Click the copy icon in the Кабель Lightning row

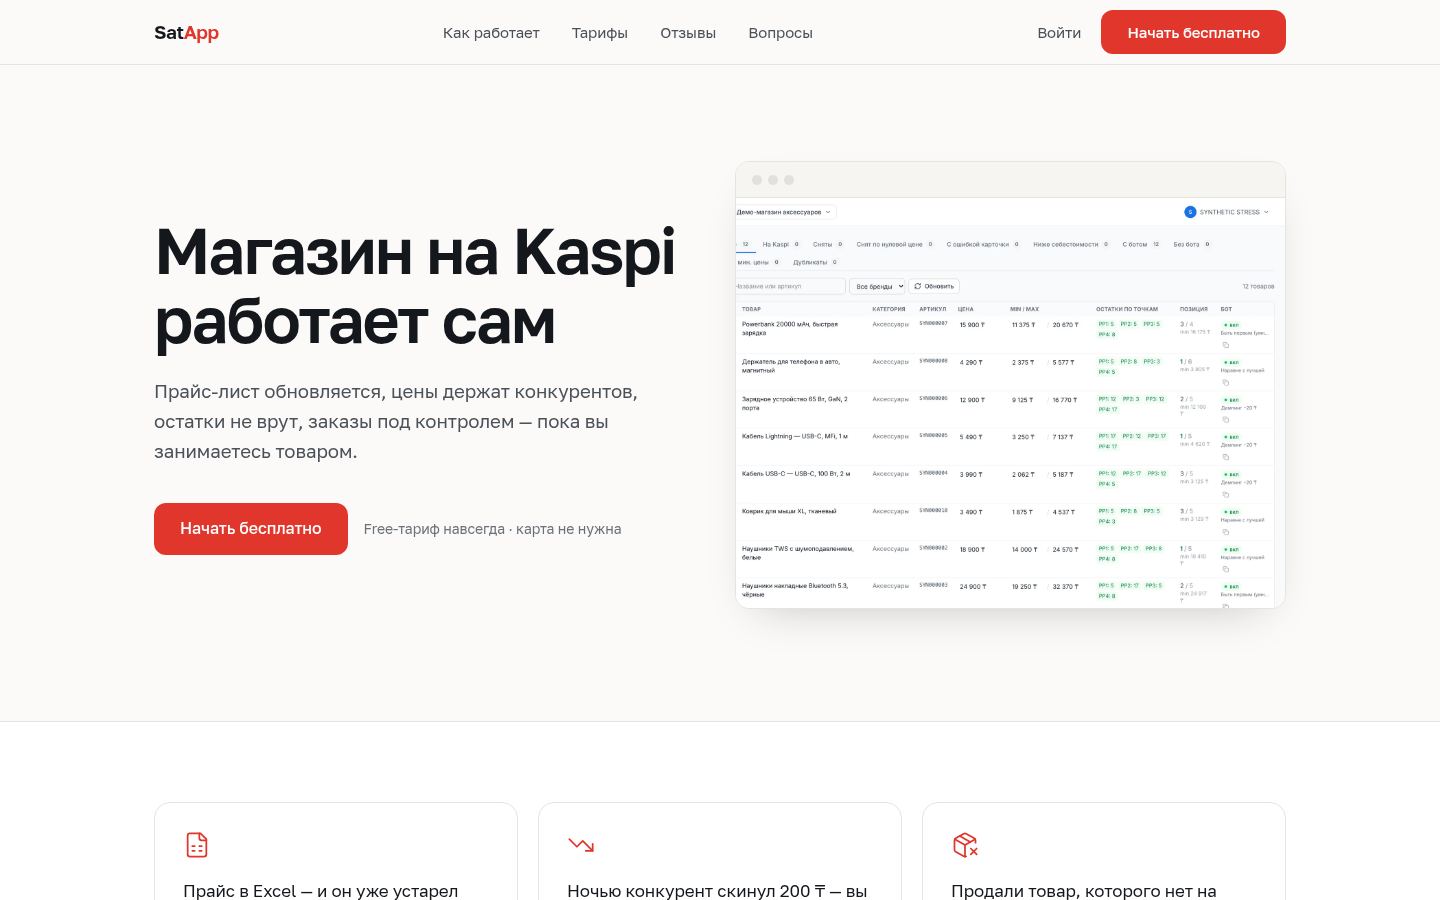pos(1225,457)
